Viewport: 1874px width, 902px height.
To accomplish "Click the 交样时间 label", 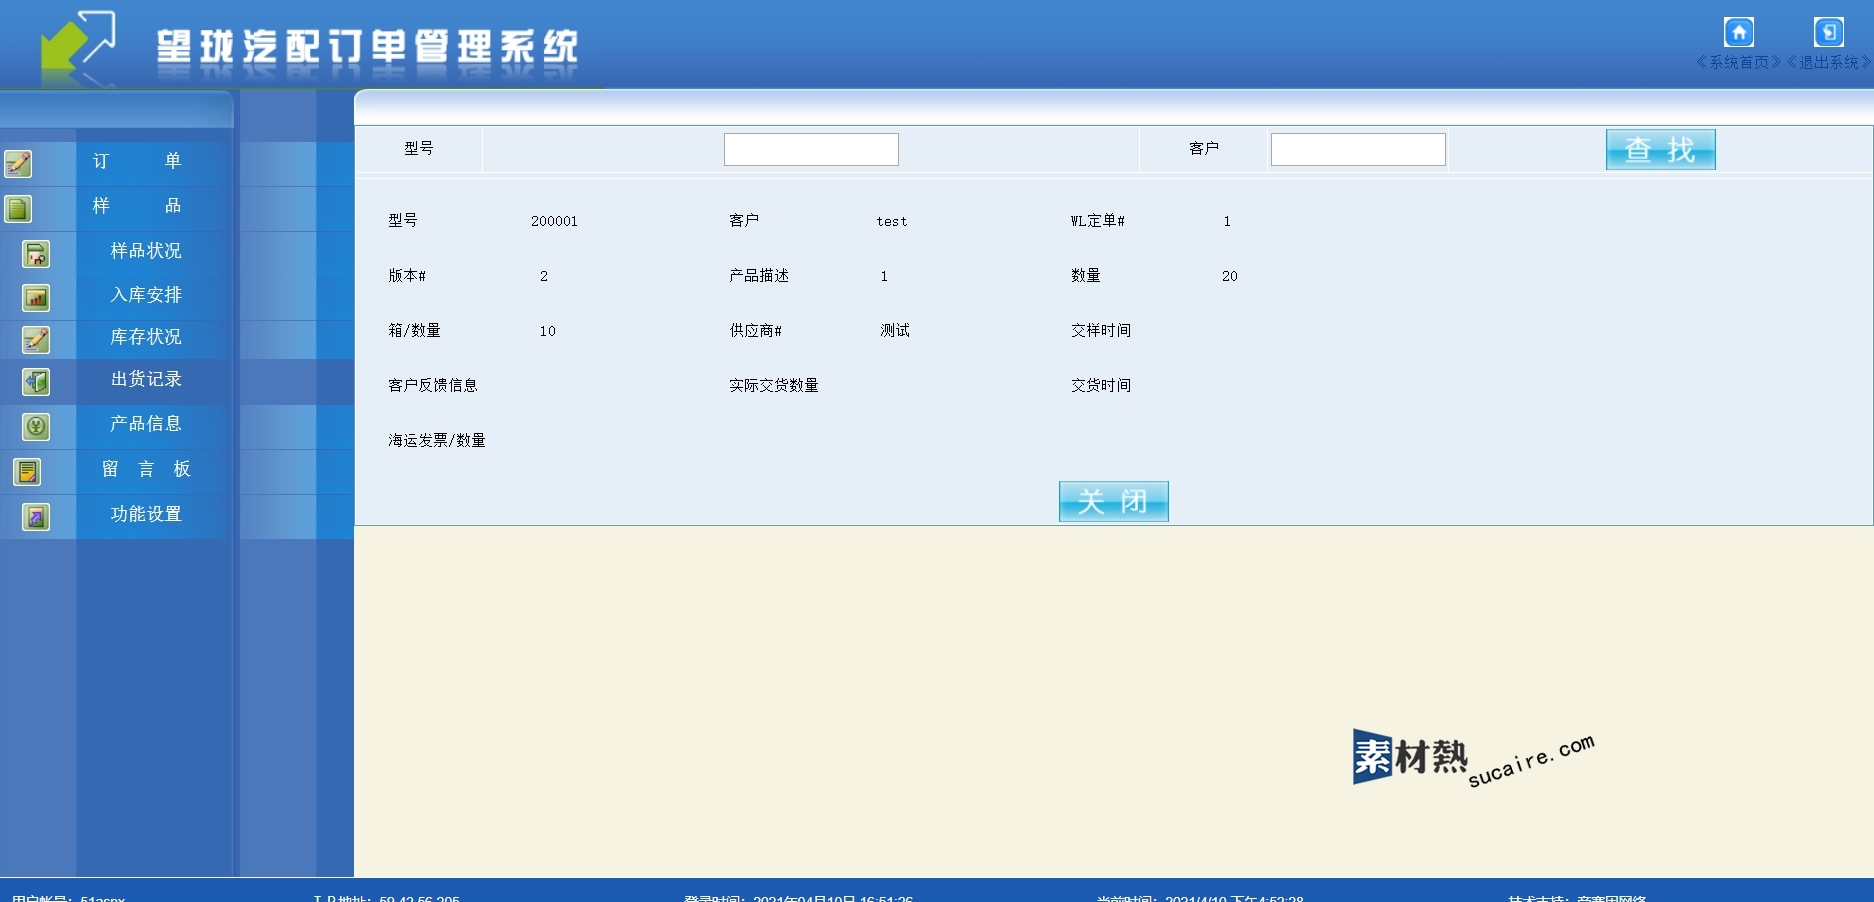I will [x=1101, y=330].
